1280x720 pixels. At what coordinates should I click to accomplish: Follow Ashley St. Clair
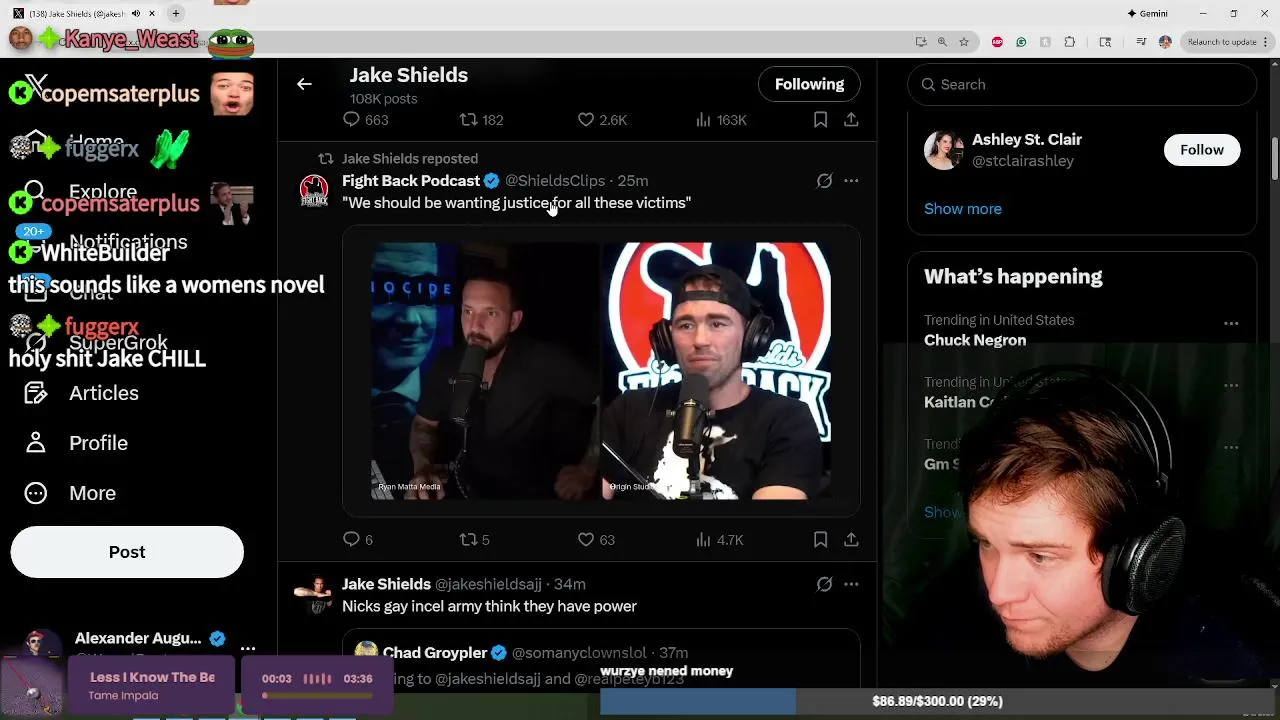click(x=1201, y=149)
